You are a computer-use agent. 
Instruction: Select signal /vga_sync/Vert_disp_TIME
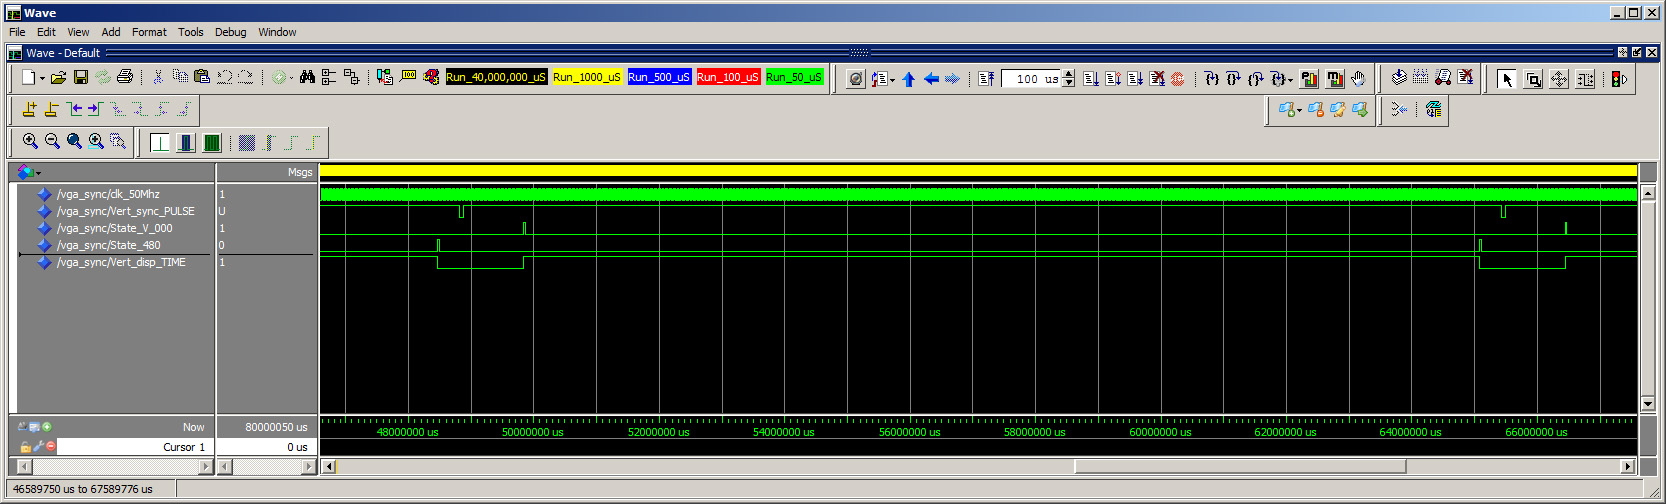click(121, 262)
